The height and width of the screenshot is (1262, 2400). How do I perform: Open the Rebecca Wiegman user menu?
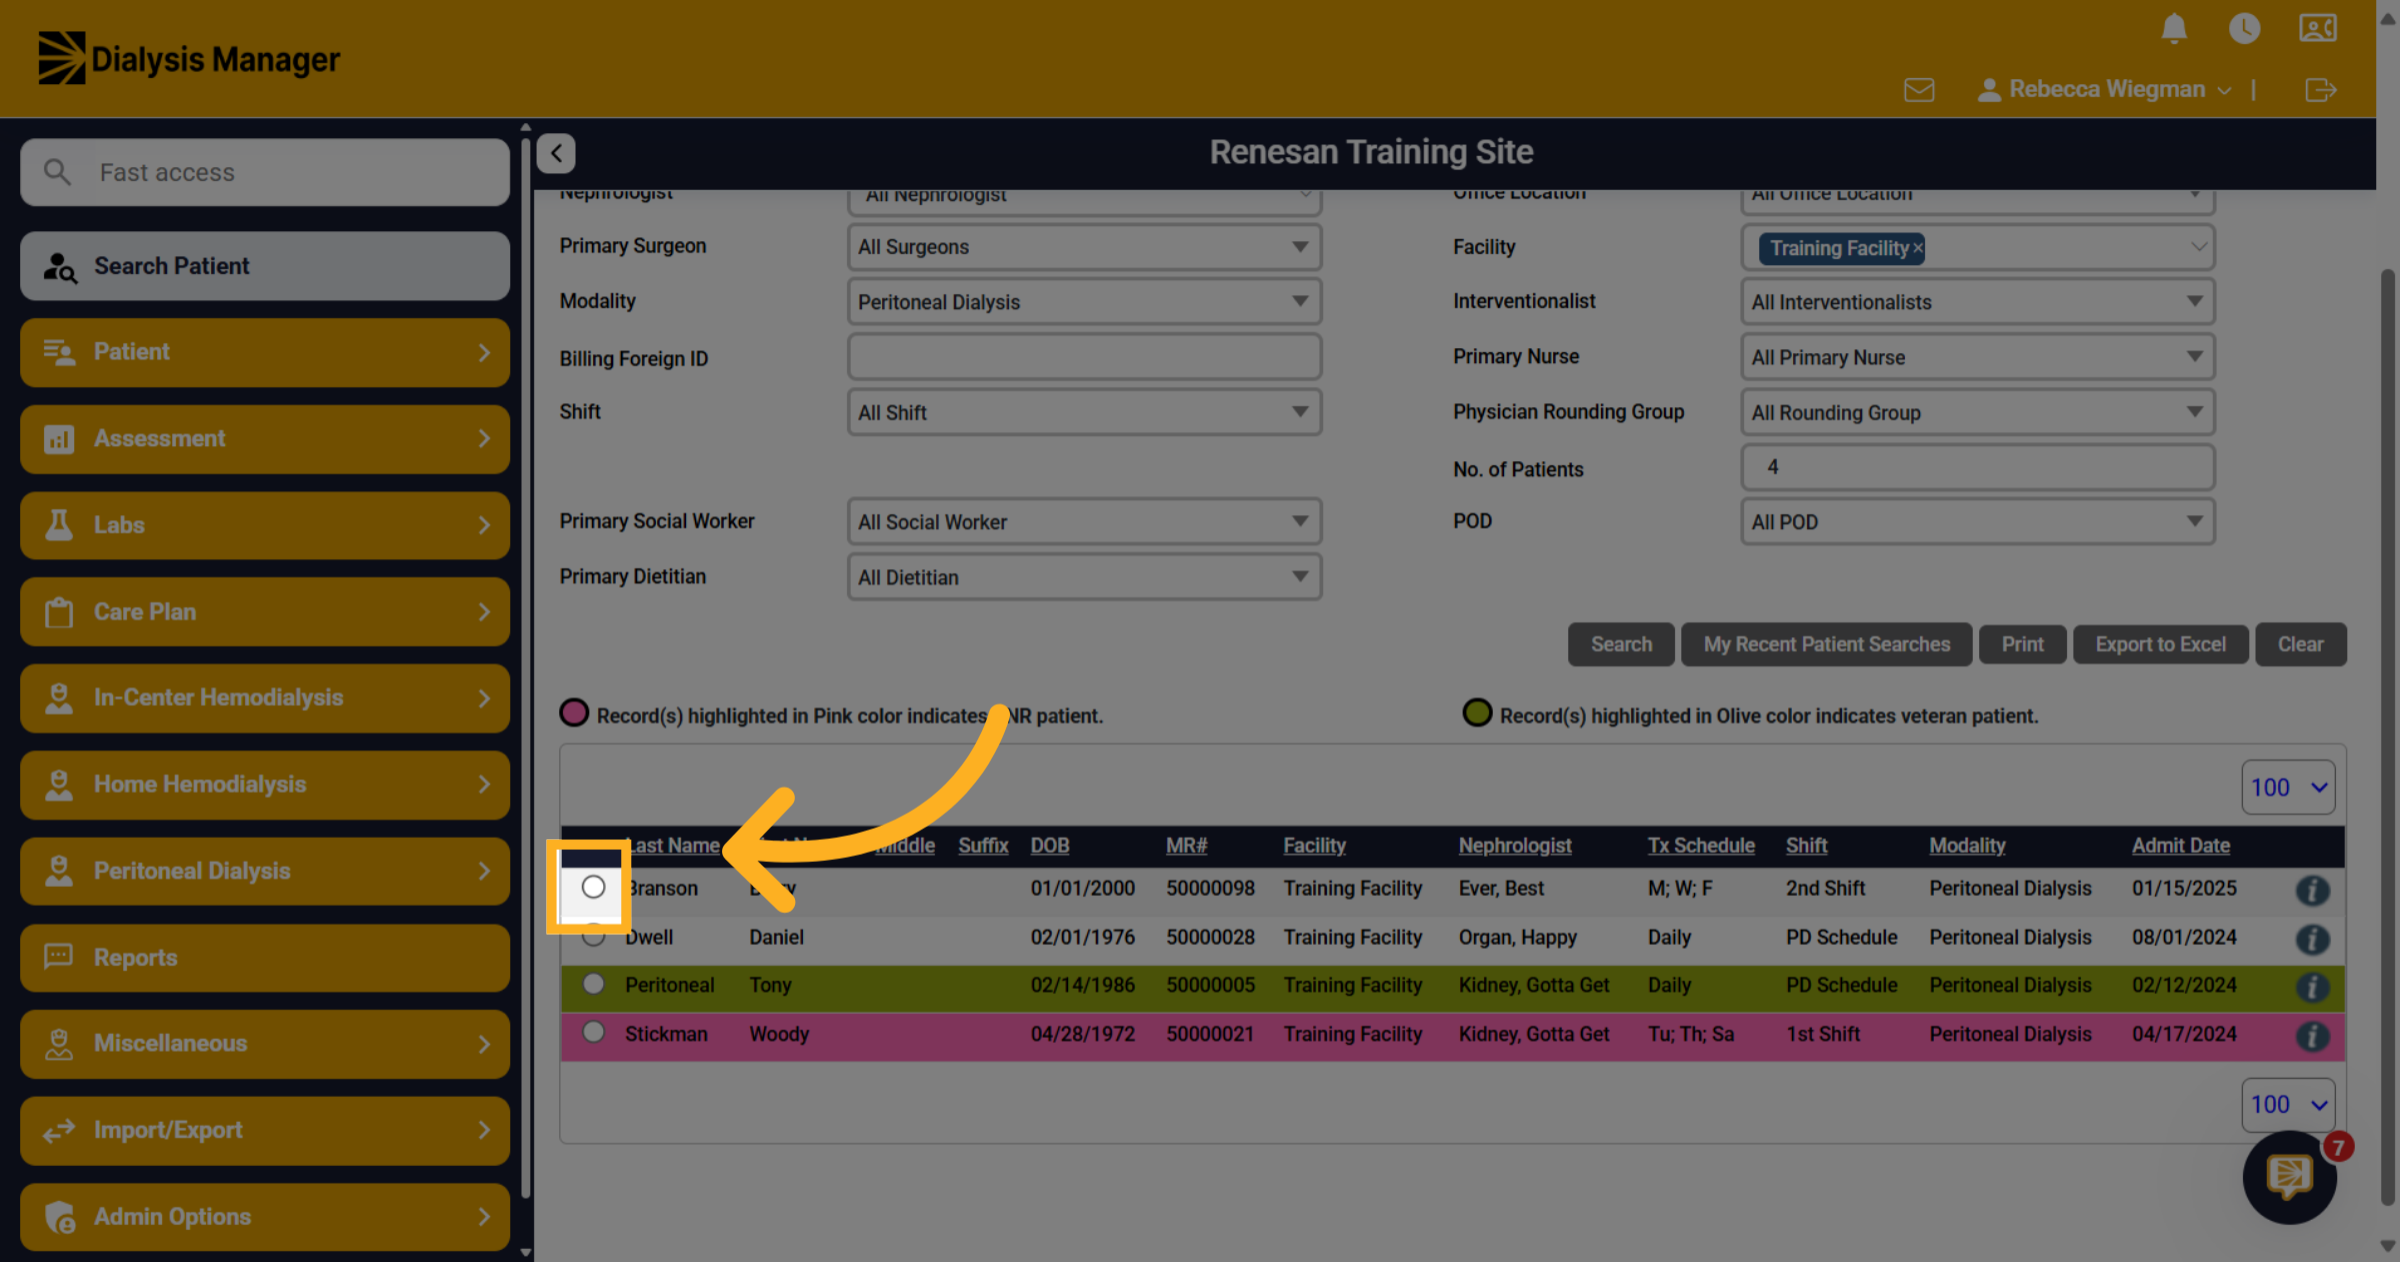[2105, 90]
